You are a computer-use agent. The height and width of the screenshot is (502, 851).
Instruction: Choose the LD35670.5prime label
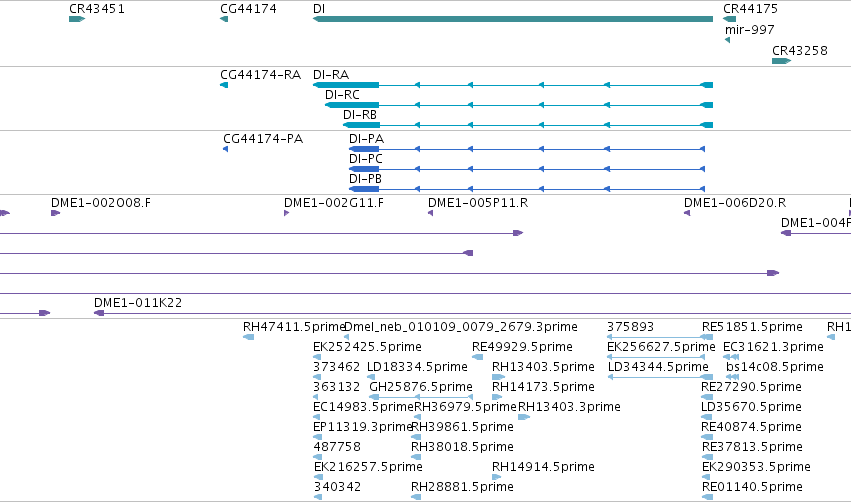(x=751, y=407)
